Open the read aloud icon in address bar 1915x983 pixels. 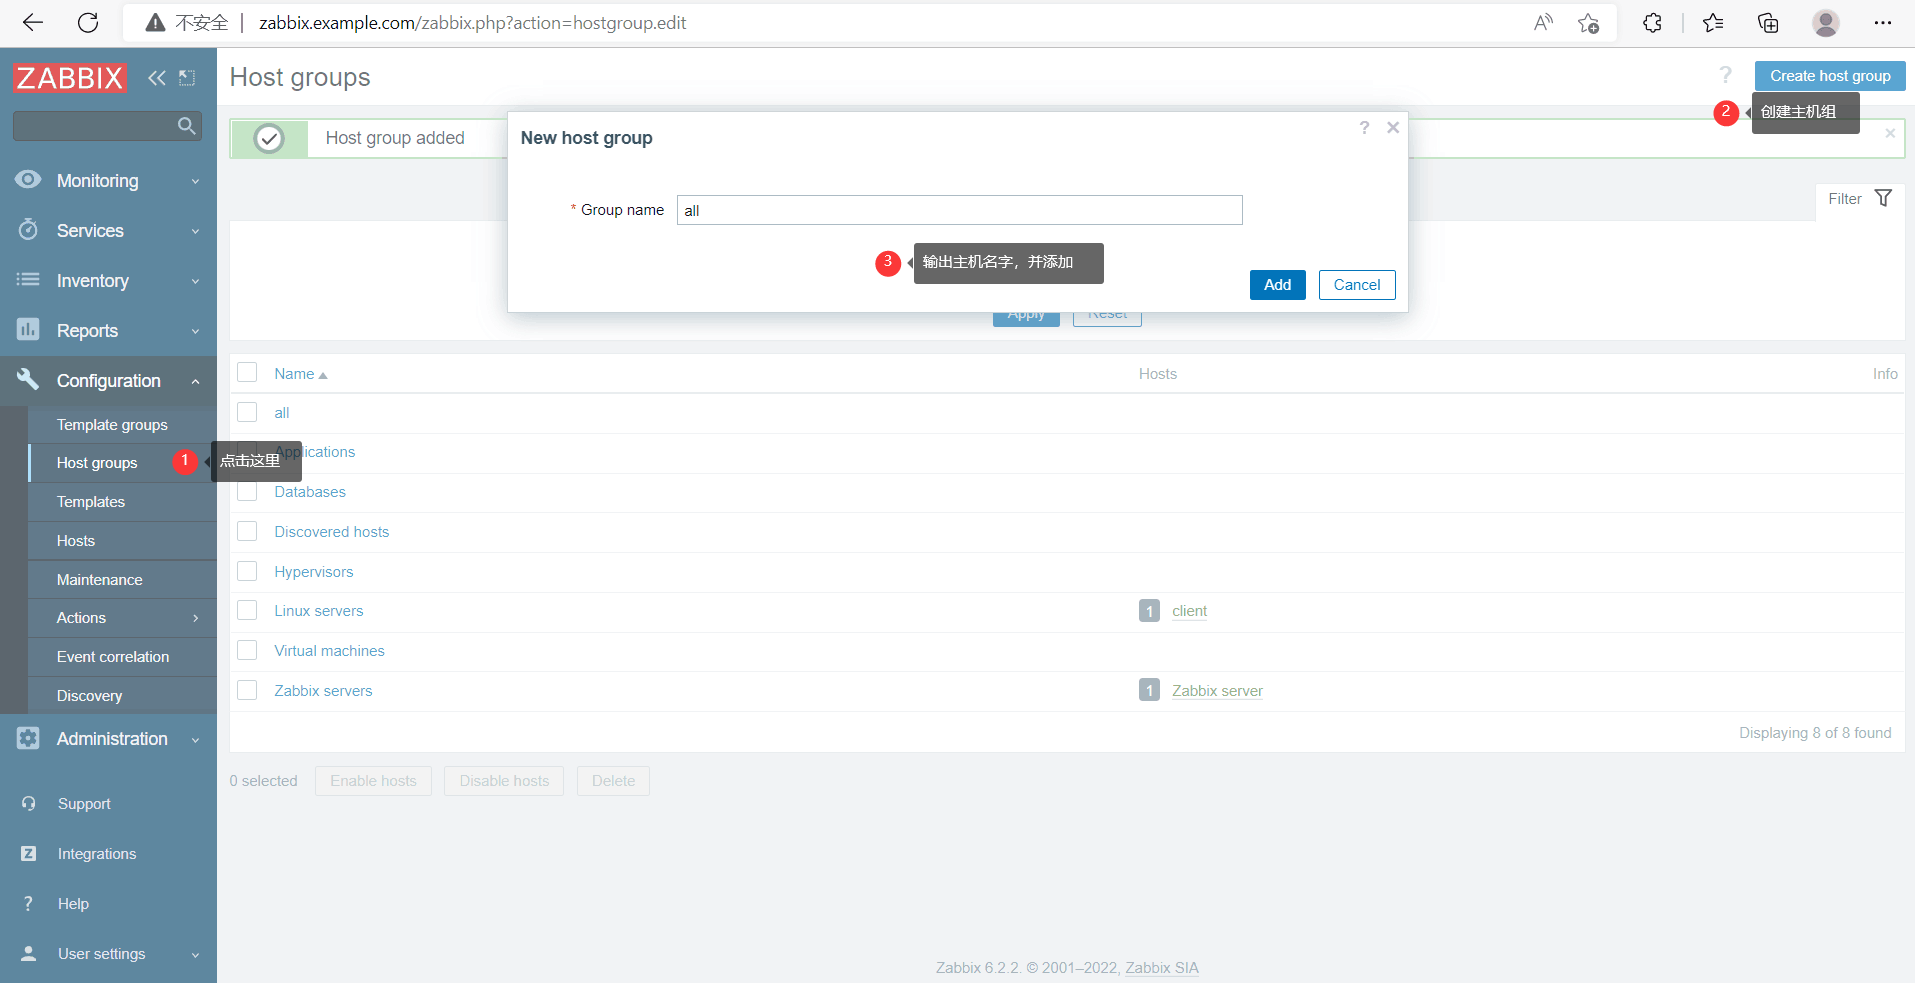(1543, 23)
